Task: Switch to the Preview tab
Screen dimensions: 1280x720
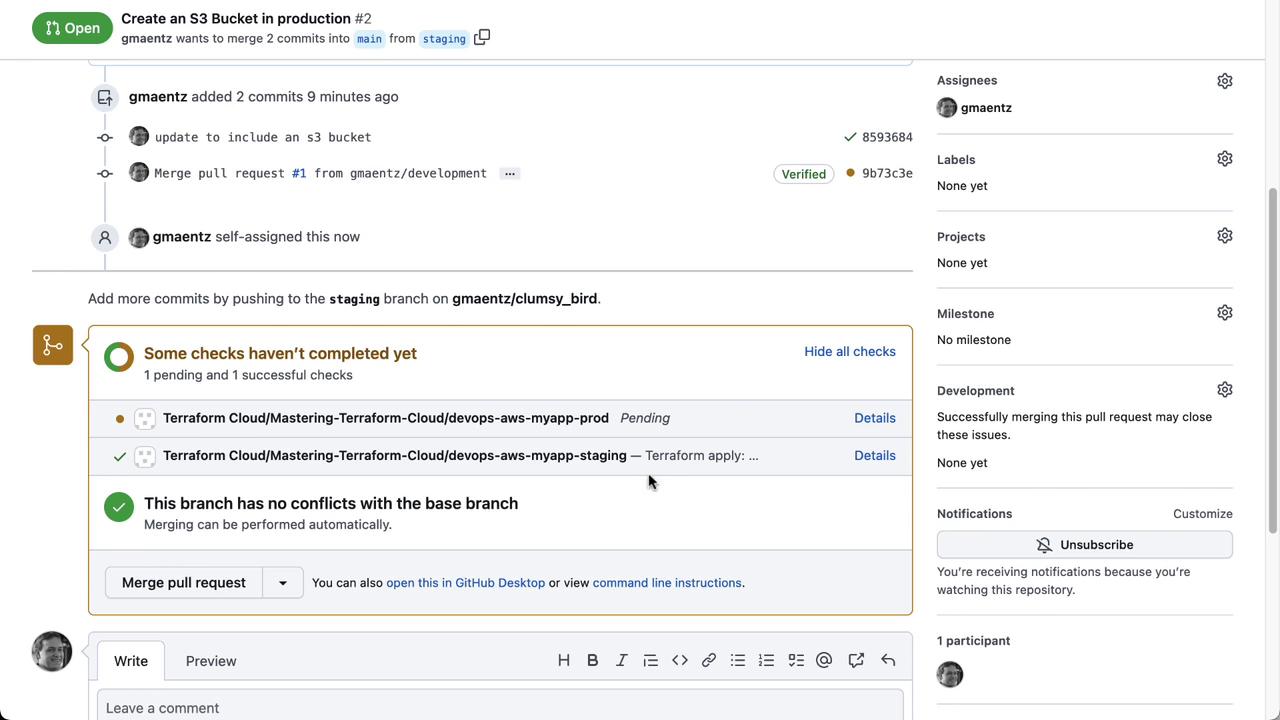Action: [211, 661]
